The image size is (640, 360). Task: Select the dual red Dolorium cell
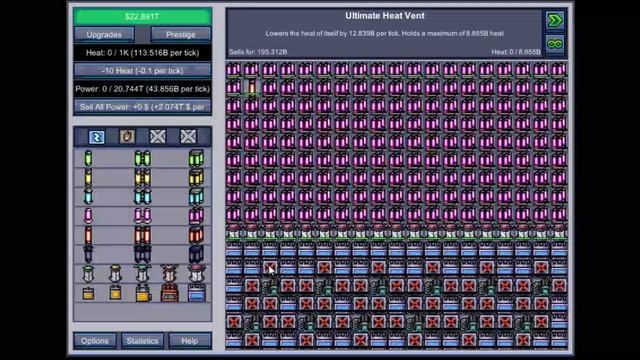[142, 235]
